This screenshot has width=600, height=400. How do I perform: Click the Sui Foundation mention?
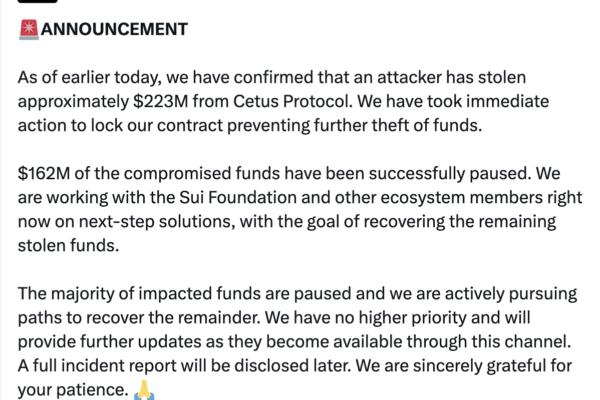click(x=238, y=198)
